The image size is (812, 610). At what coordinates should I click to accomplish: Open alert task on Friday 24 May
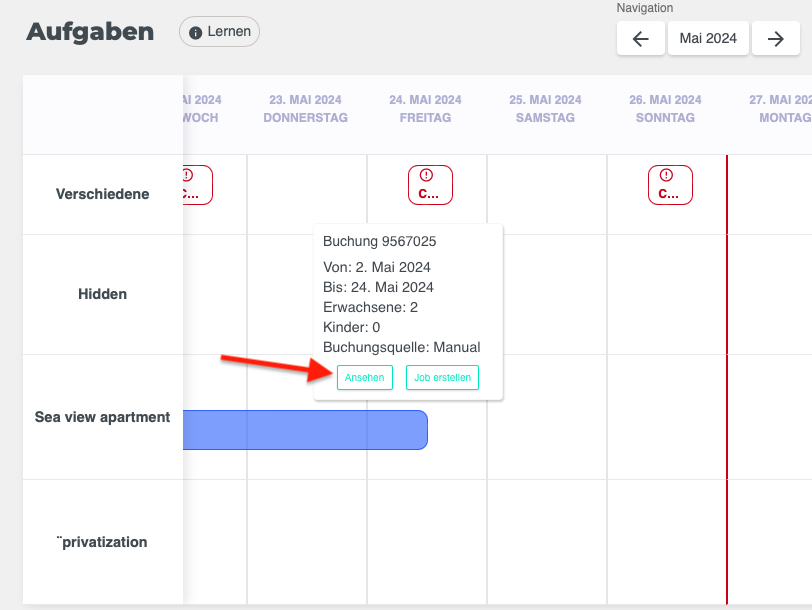click(x=430, y=185)
